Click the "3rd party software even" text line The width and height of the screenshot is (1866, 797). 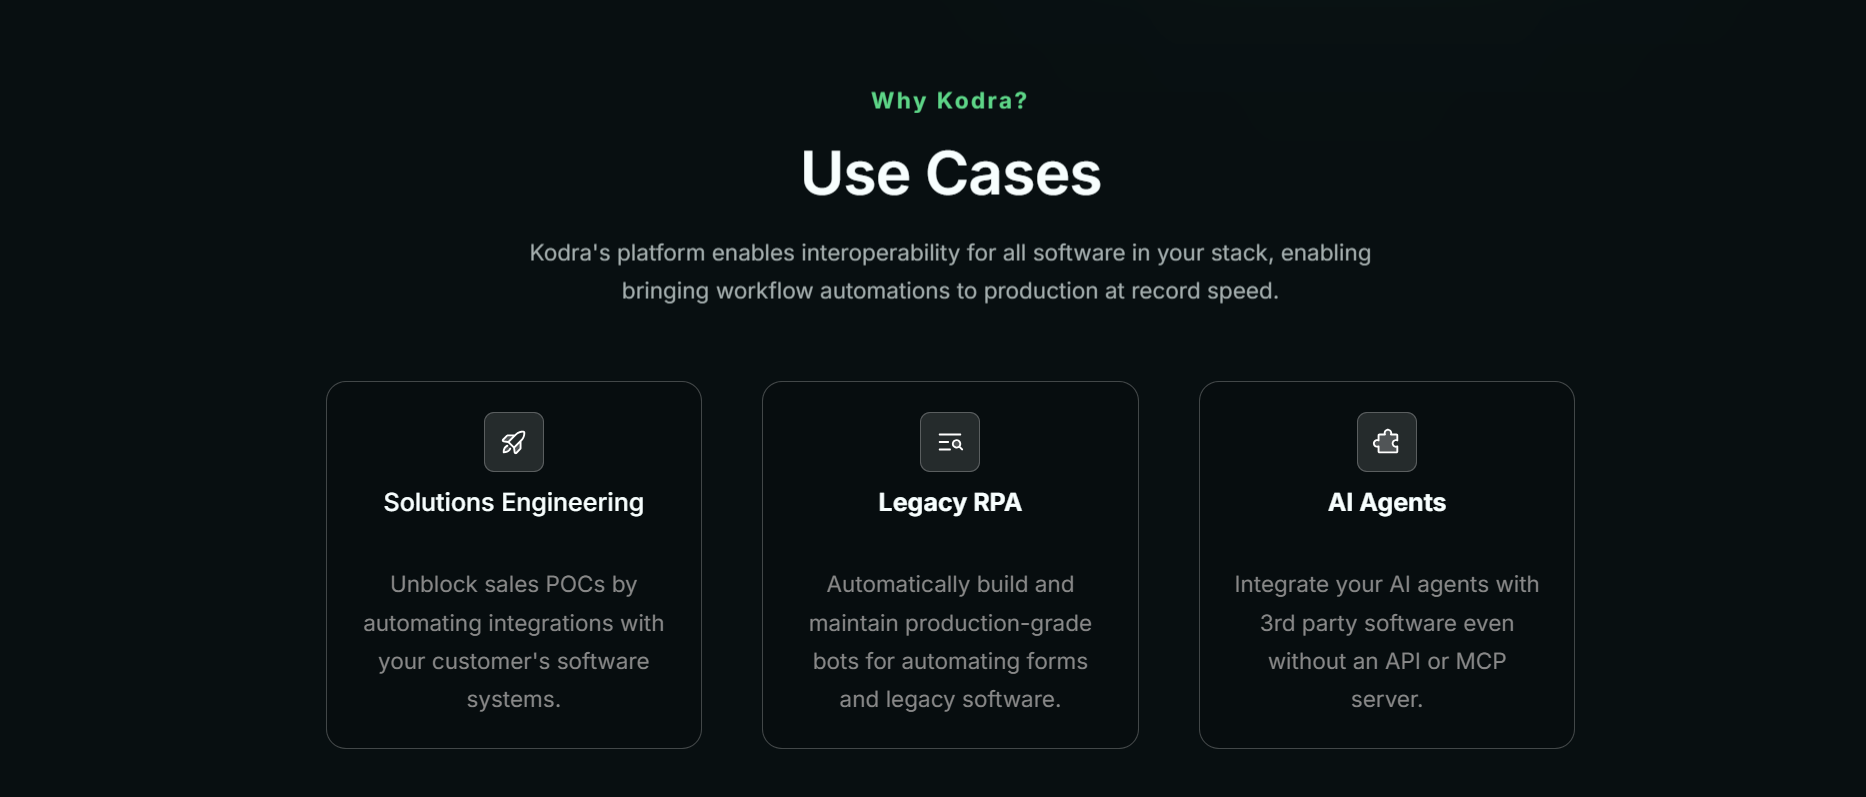pyautogui.click(x=1387, y=623)
